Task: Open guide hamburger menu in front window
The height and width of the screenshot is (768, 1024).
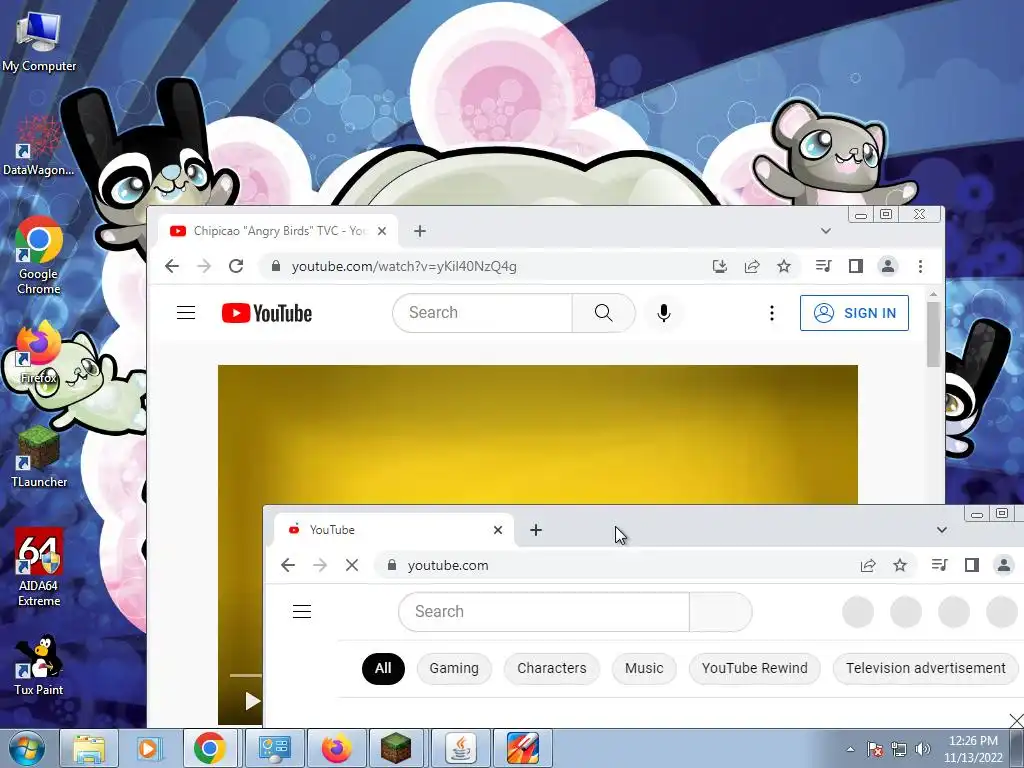Action: click(302, 612)
